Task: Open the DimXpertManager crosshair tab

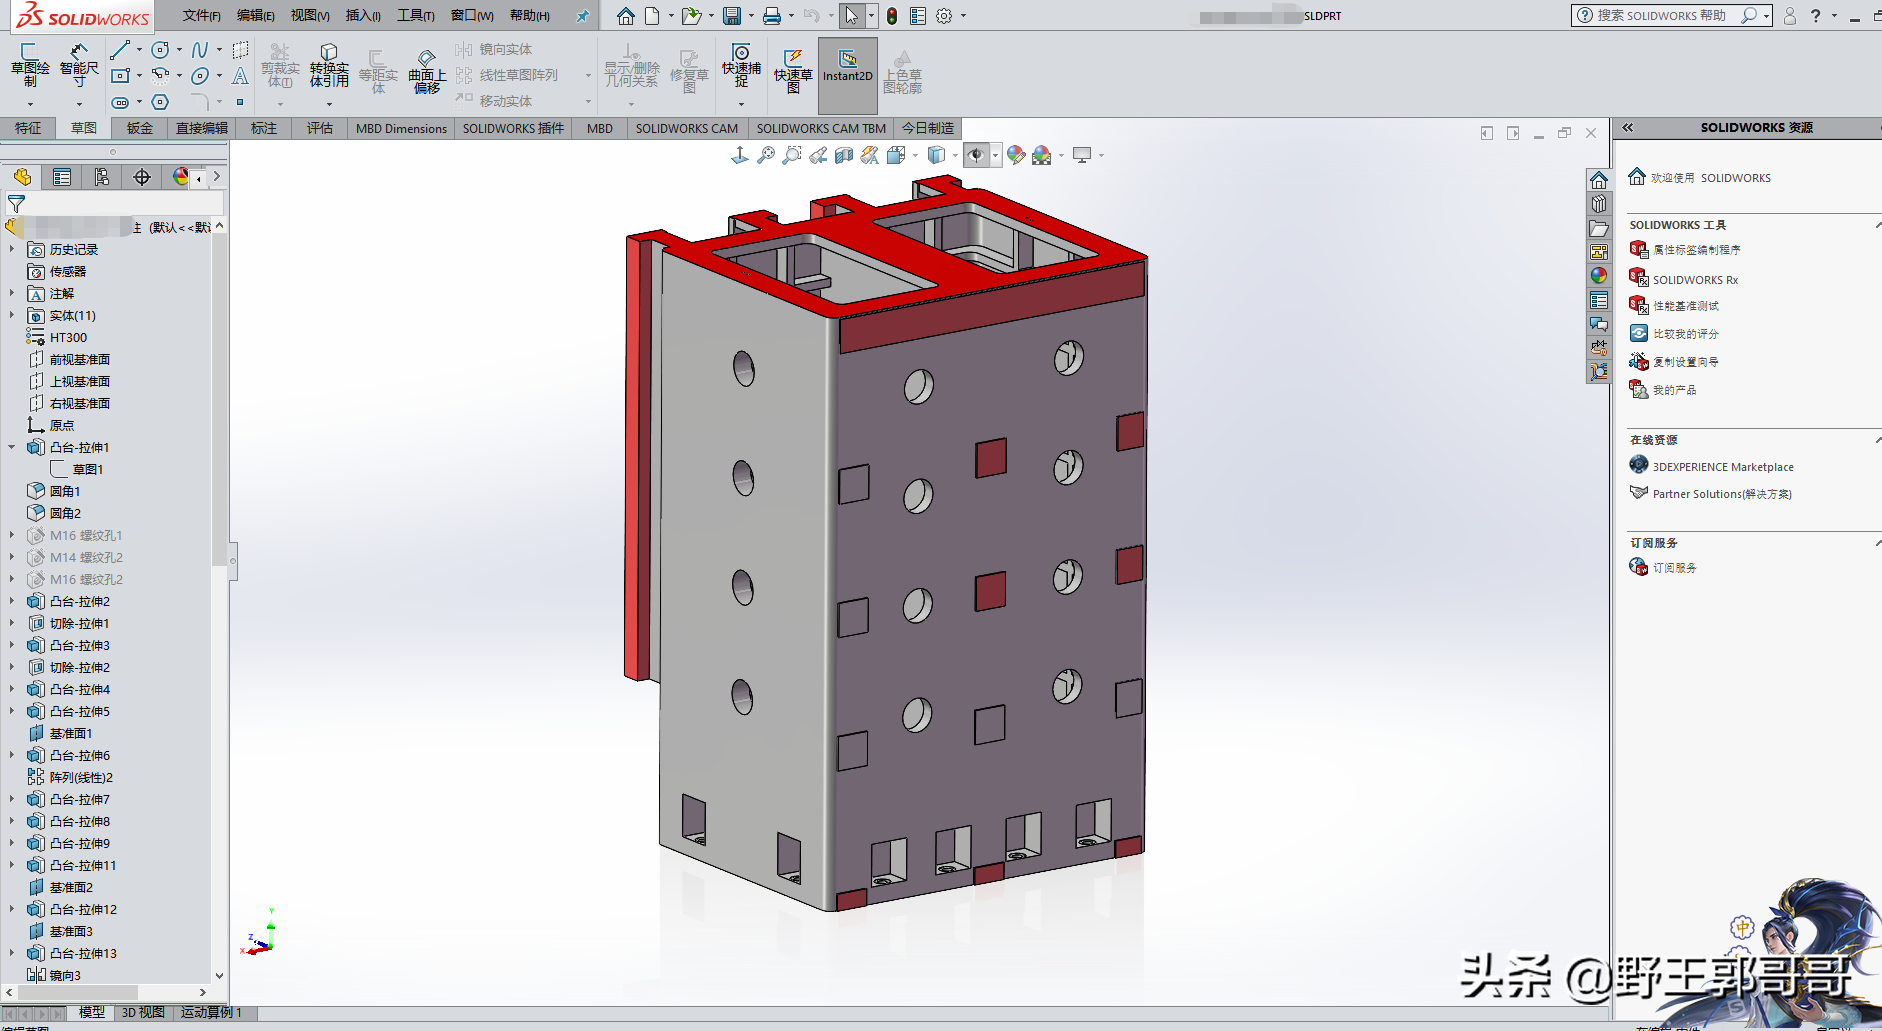Action: tap(142, 177)
